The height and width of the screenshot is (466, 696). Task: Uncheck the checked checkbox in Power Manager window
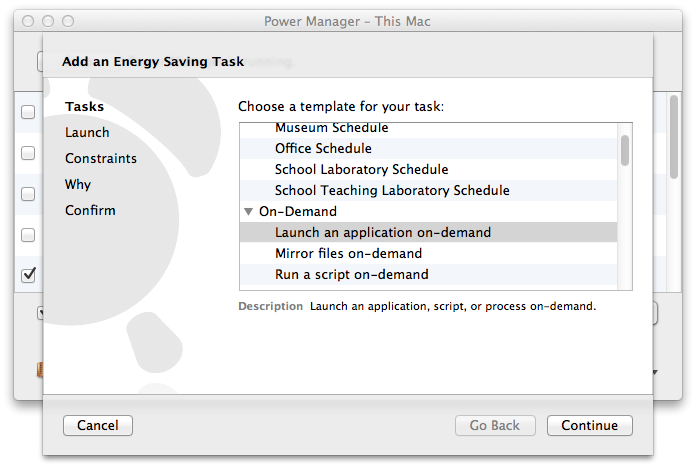pyautogui.click(x=28, y=275)
